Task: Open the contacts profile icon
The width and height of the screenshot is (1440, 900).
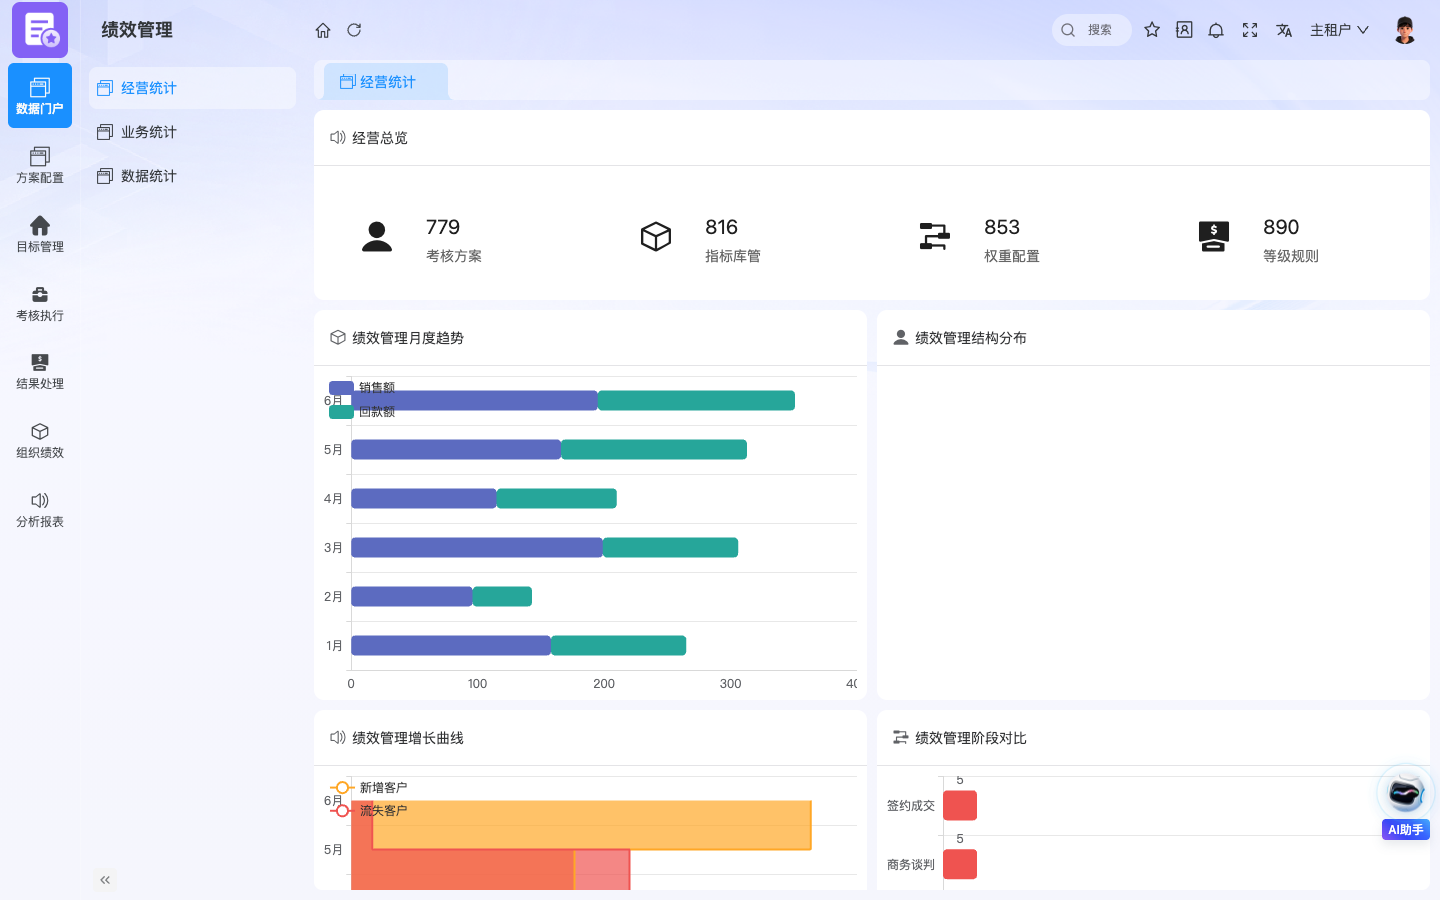Action: coord(1184,30)
